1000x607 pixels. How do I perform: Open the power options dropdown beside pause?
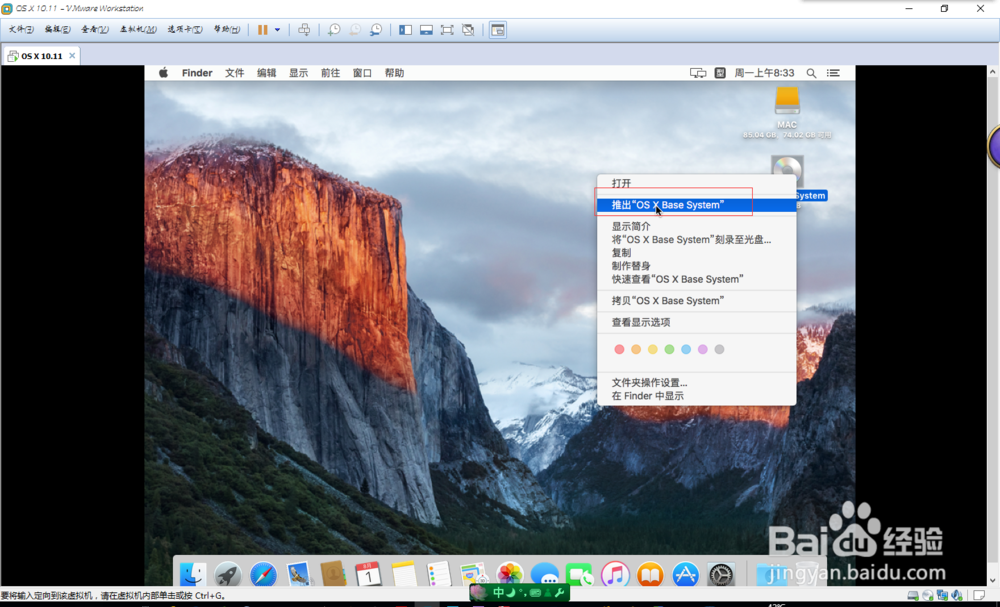[x=277, y=30]
